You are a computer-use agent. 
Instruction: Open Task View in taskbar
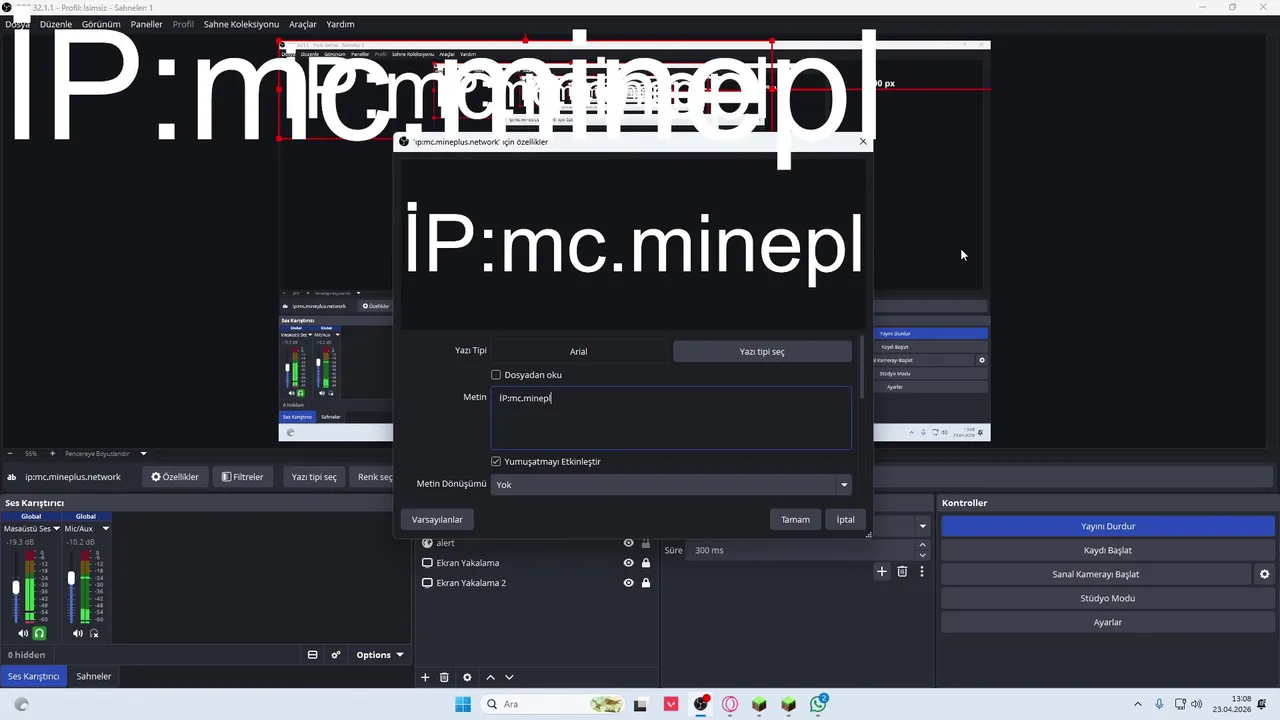[641, 704]
